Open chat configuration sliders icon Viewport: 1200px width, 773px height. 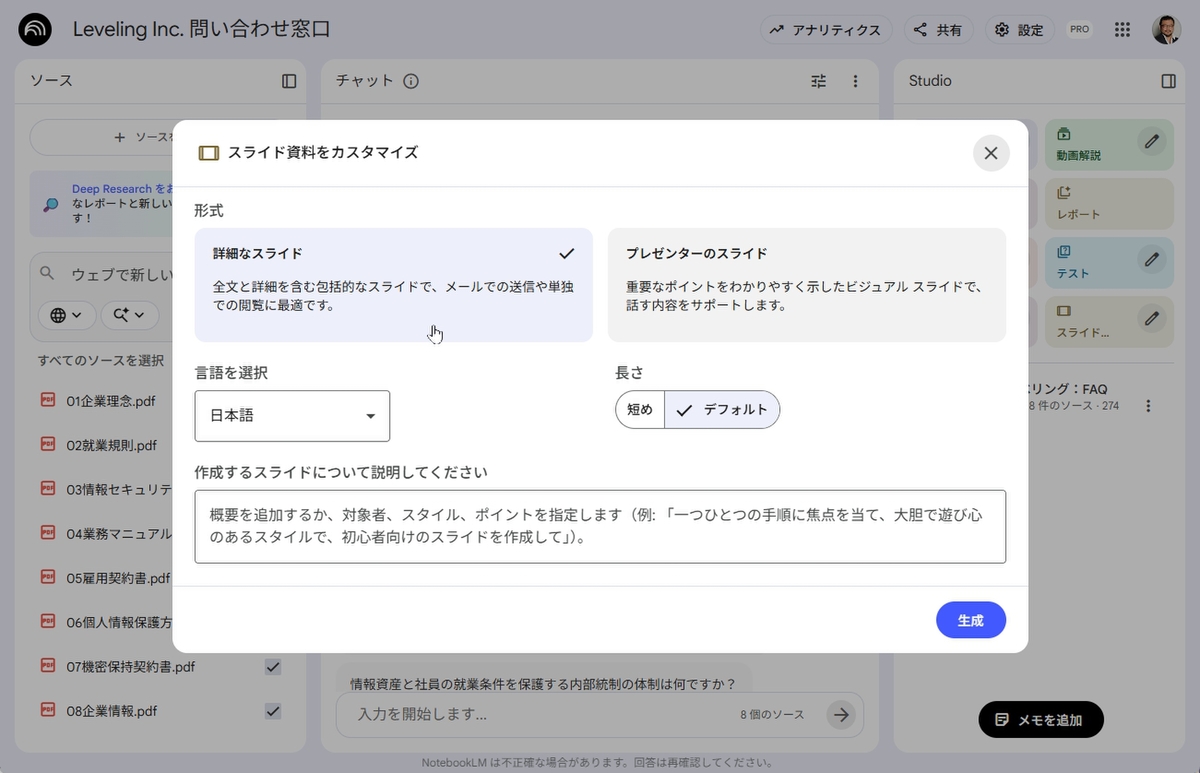tap(819, 81)
